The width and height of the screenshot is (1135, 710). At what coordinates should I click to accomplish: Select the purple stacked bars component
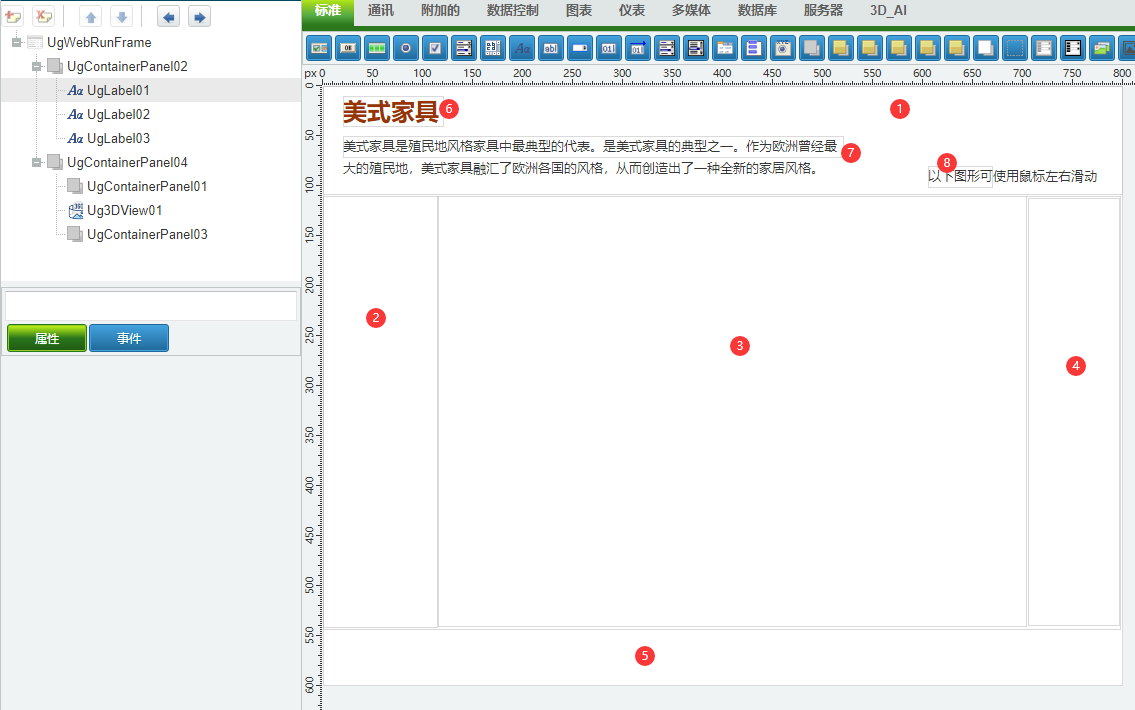[x=754, y=48]
